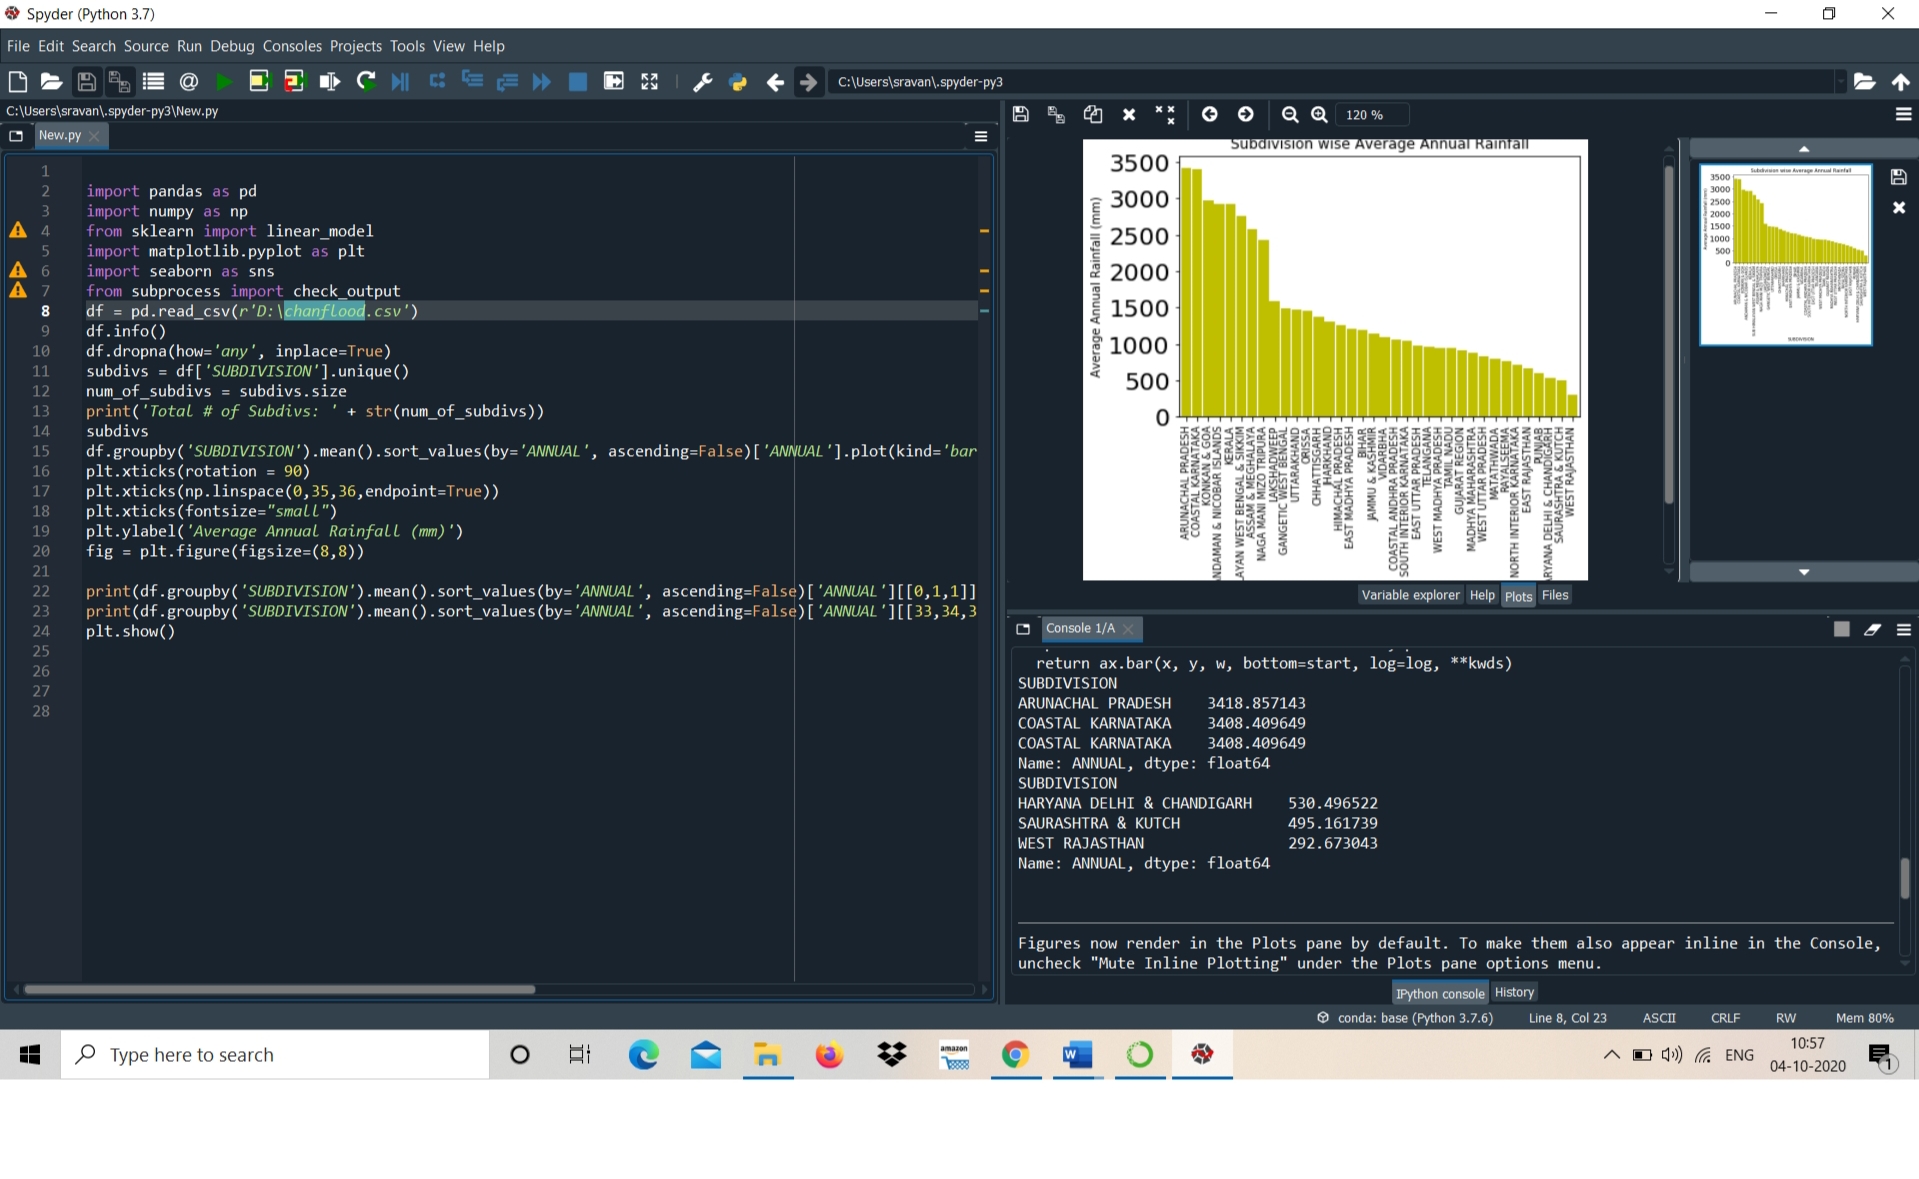Open the PYTHONPATH manager Python icon

click(738, 82)
